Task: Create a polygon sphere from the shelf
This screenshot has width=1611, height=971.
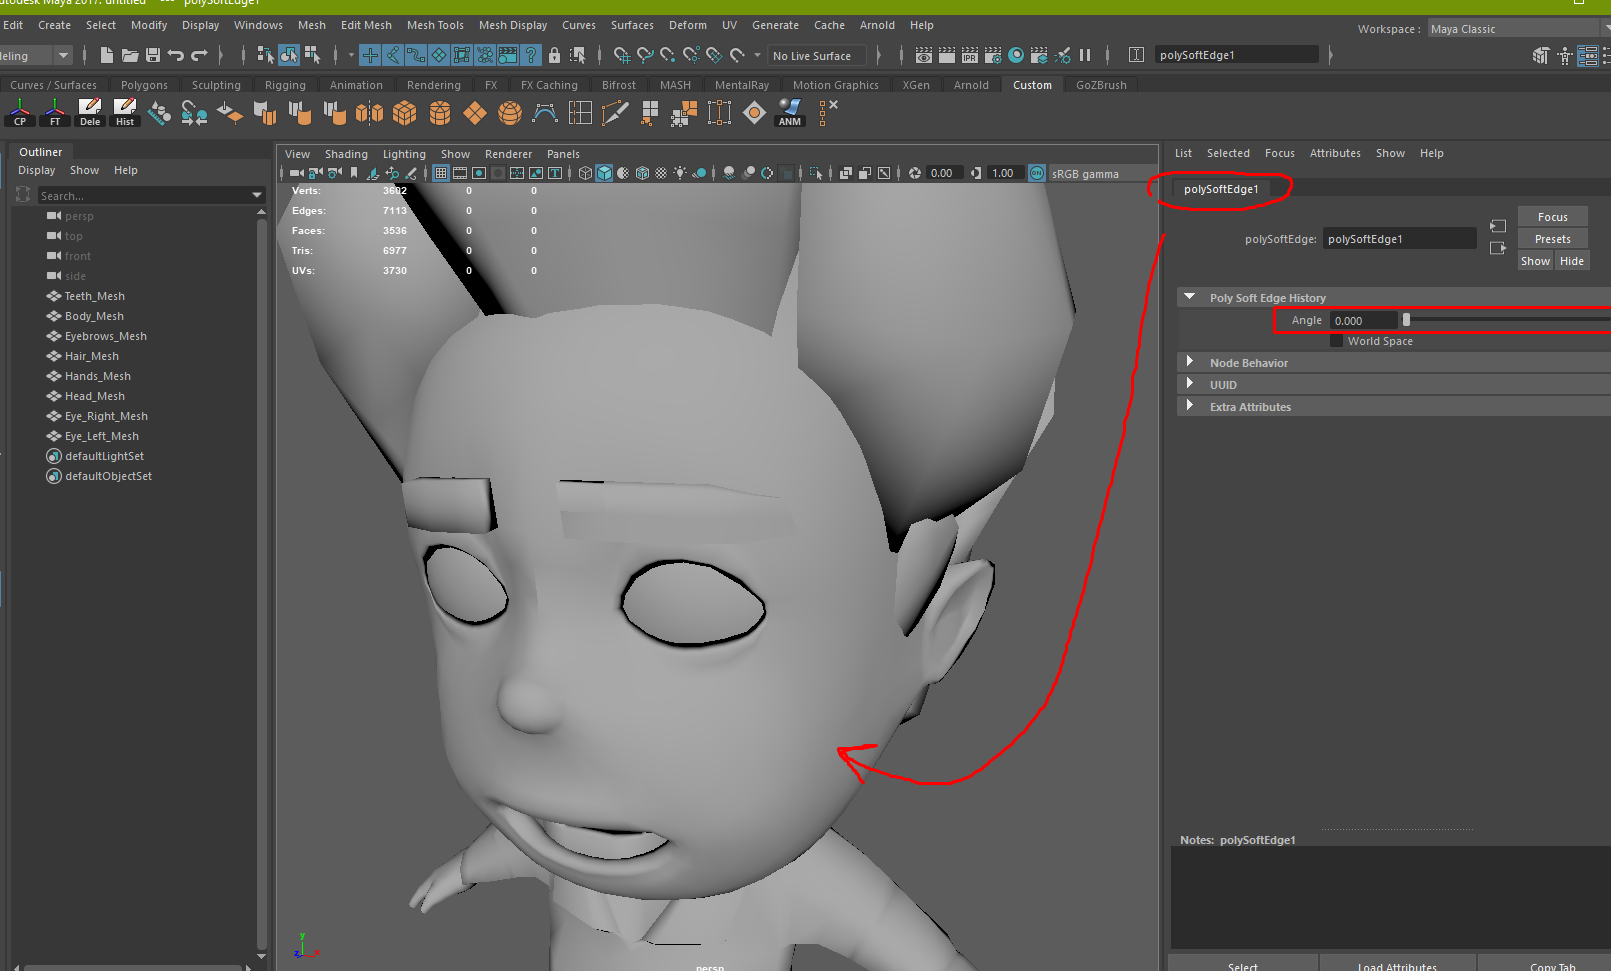Action: tap(509, 113)
